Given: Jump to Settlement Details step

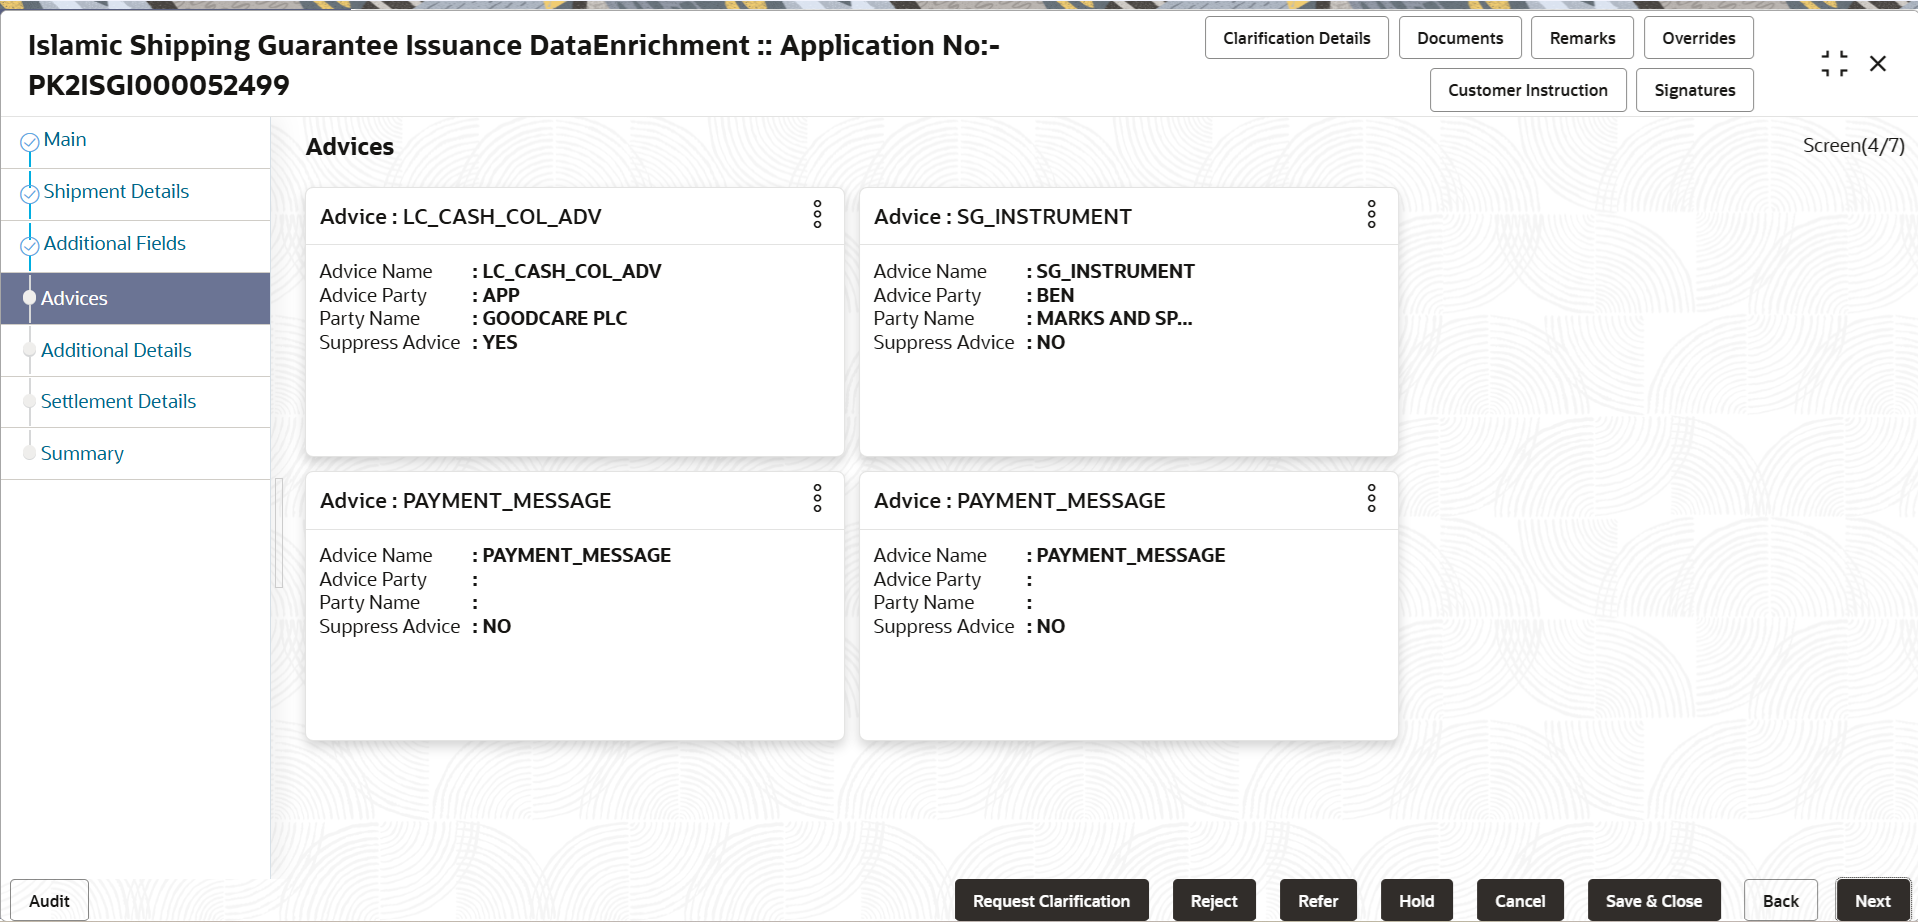Looking at the screenshot, I should tap(118, 401).
